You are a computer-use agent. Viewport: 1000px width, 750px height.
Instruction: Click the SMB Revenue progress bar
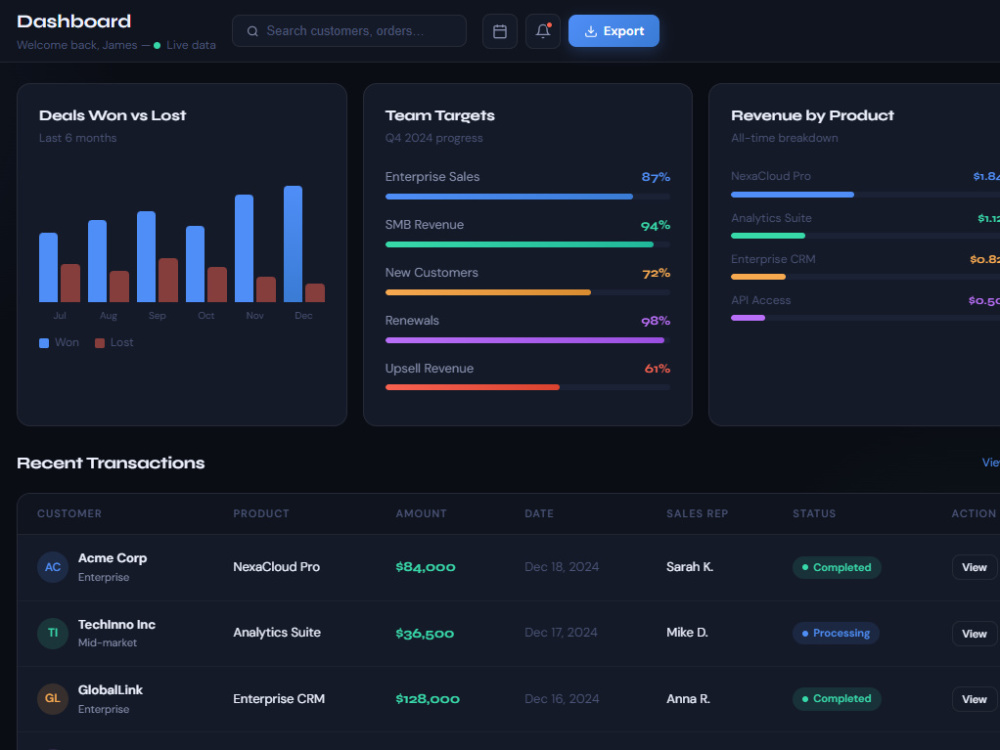[x=527, y=244]
